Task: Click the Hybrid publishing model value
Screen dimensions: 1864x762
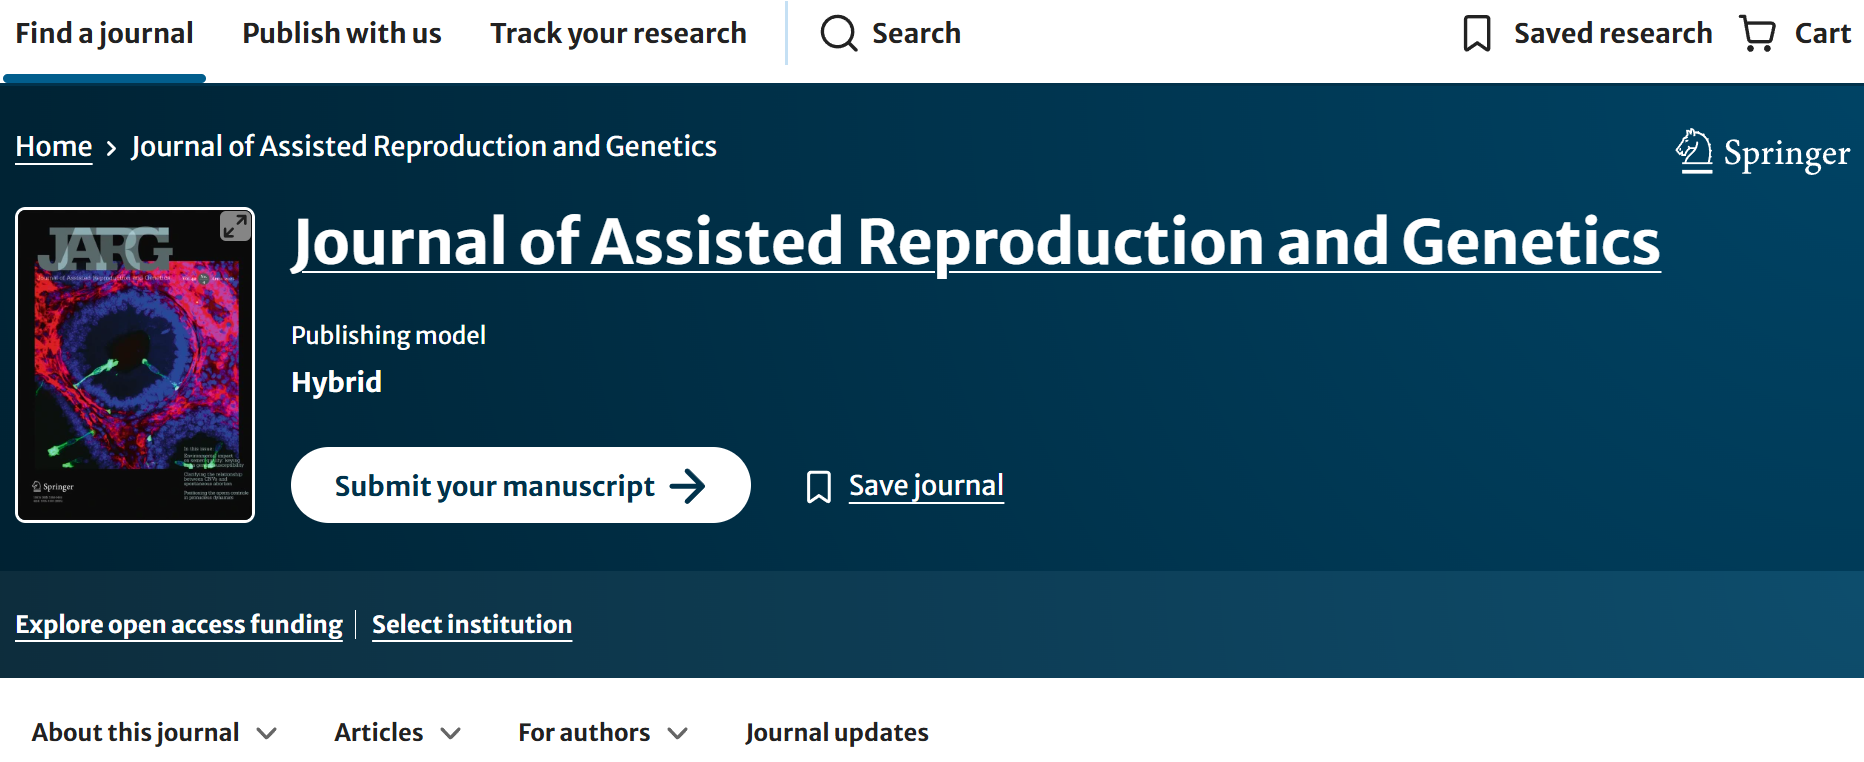Action: (x=336, y=382)
